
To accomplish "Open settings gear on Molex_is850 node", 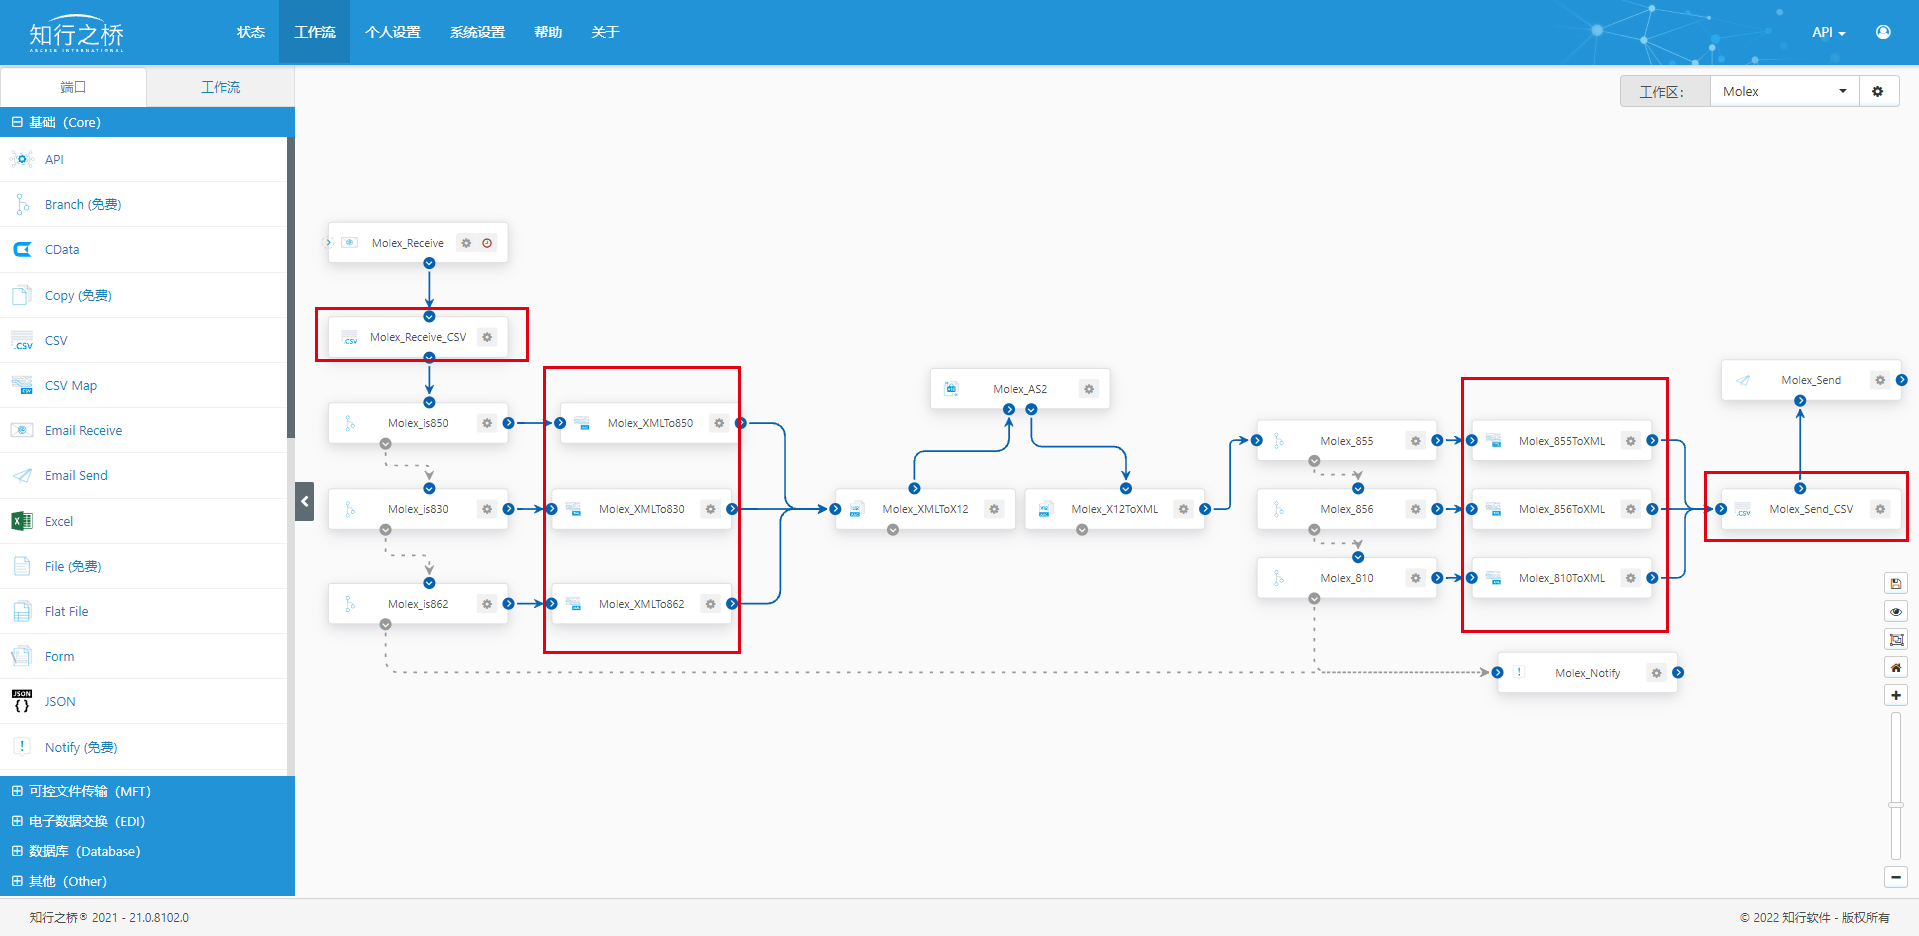I will coord(487,423).
